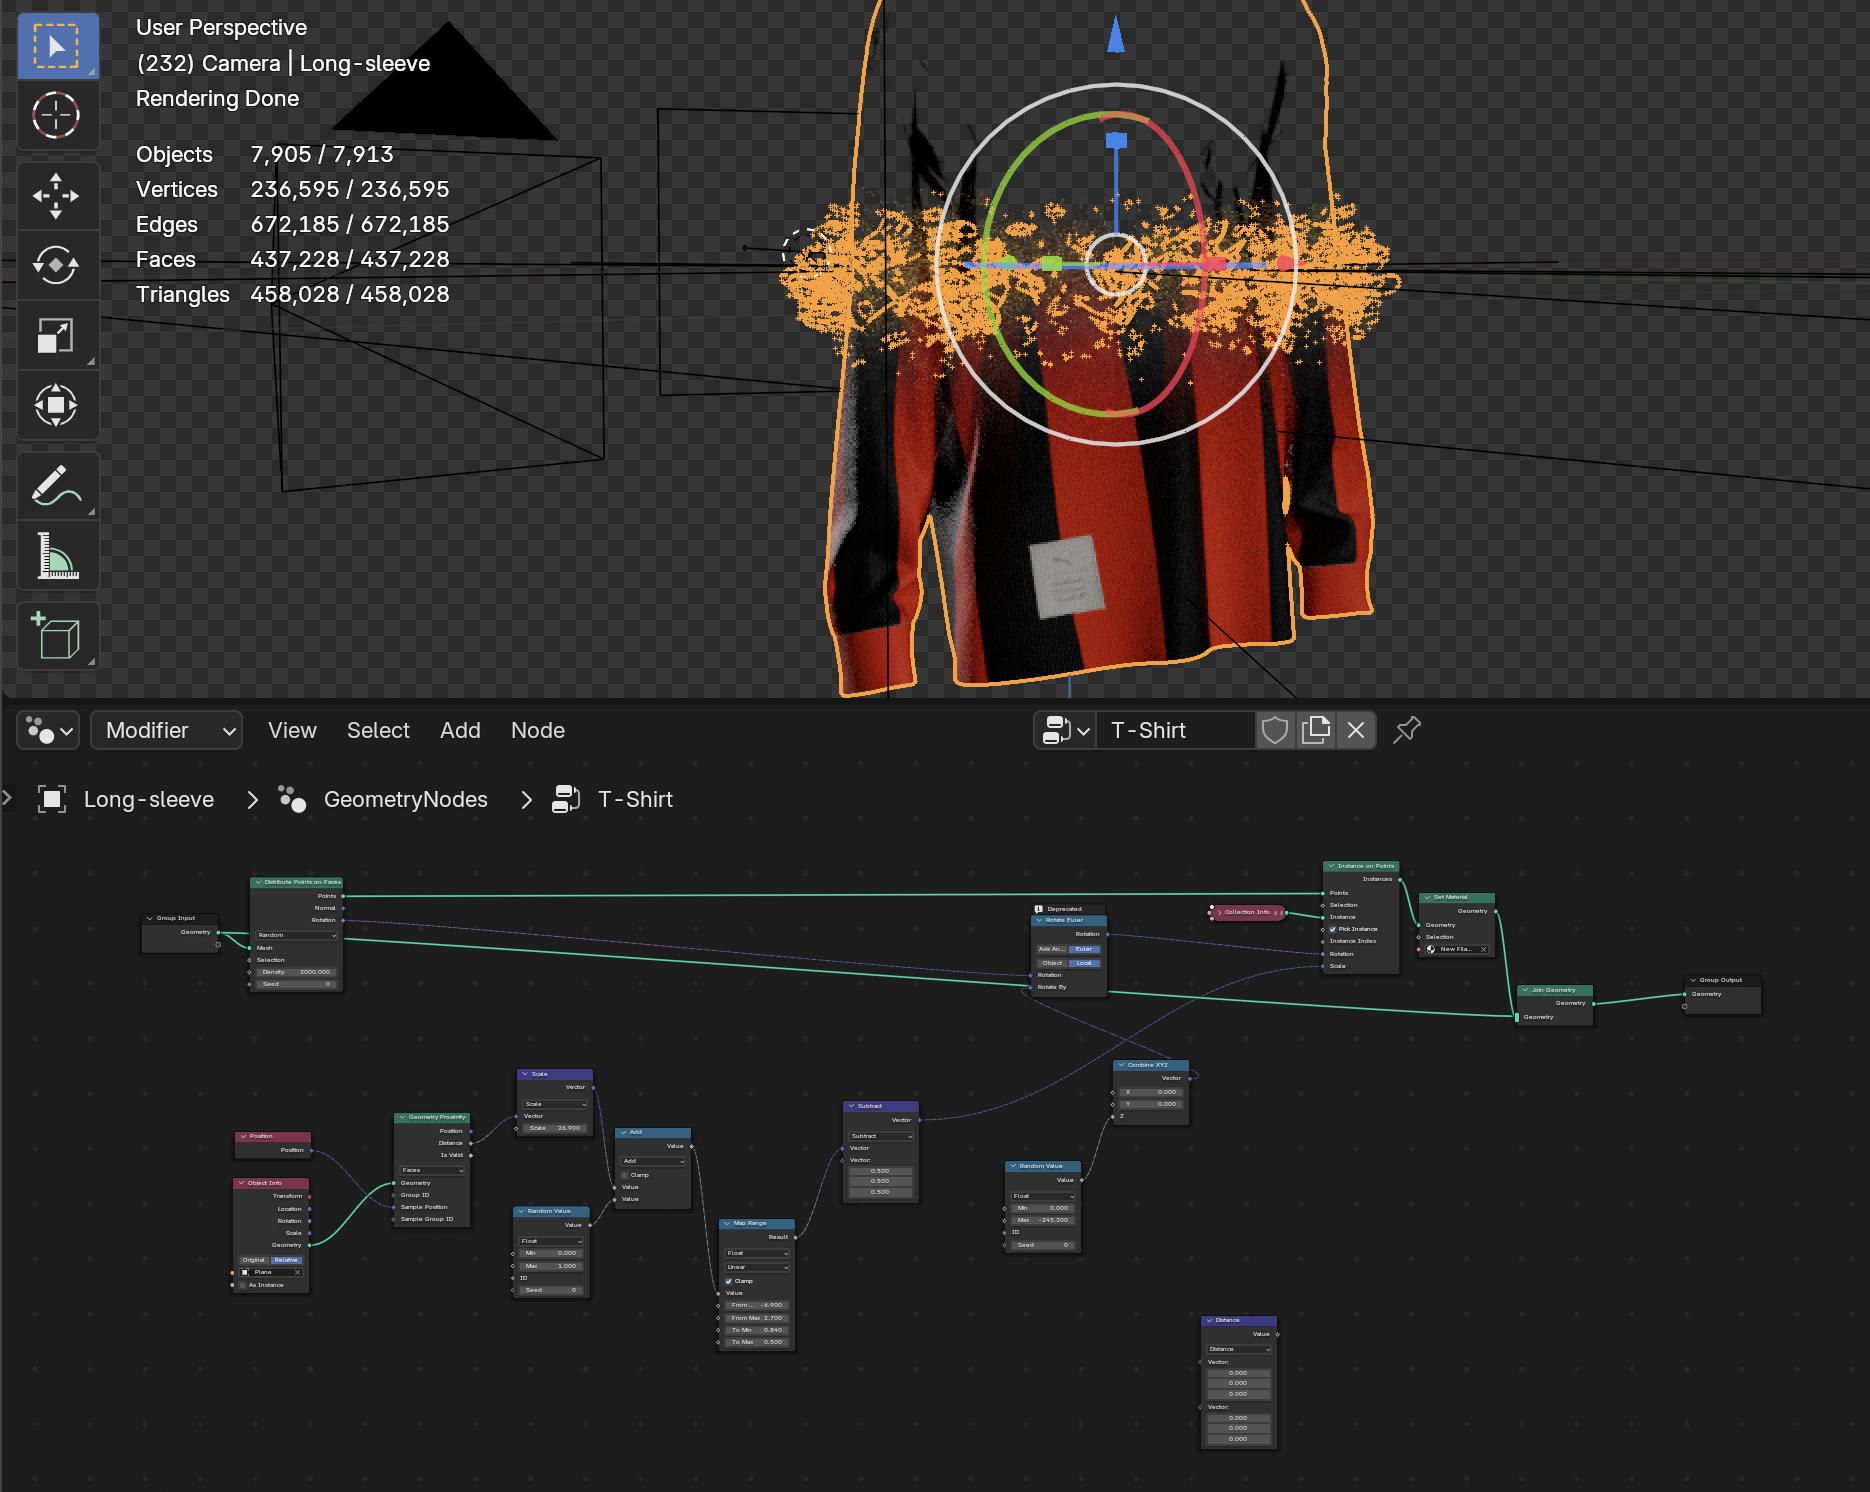Select the Move tool
Viewport: 1870px width, 1492px height.
click(57, 196)
